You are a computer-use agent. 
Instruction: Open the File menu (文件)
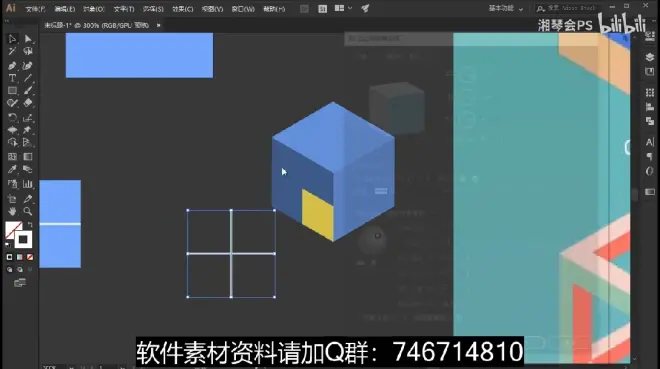(35, 9)
